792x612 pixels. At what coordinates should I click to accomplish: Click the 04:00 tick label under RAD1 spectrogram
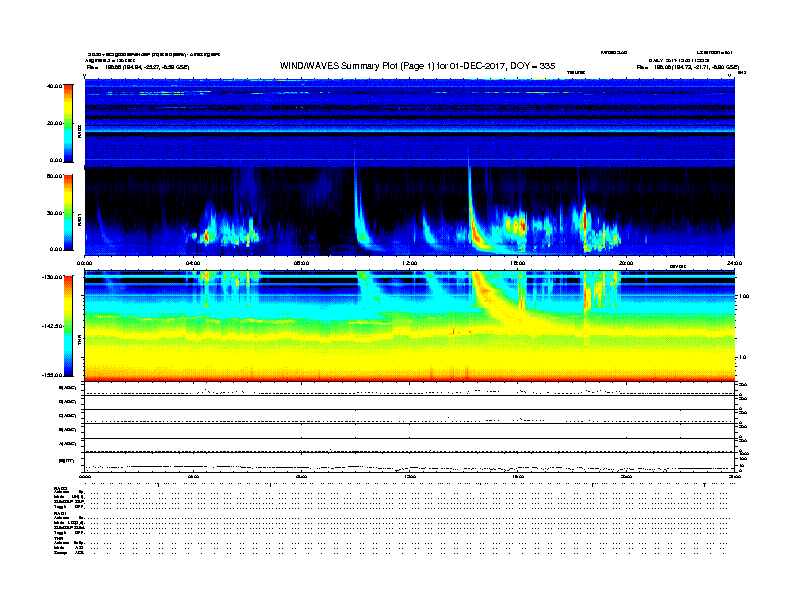point(193,263)
